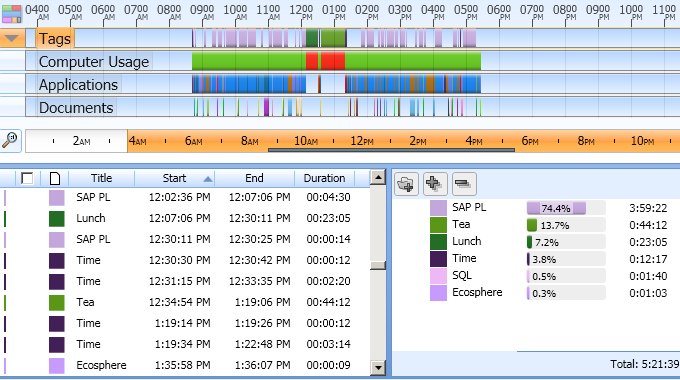
Task: Click the Total: 5:21:39 summary text
Action: [x=645, y=364]
